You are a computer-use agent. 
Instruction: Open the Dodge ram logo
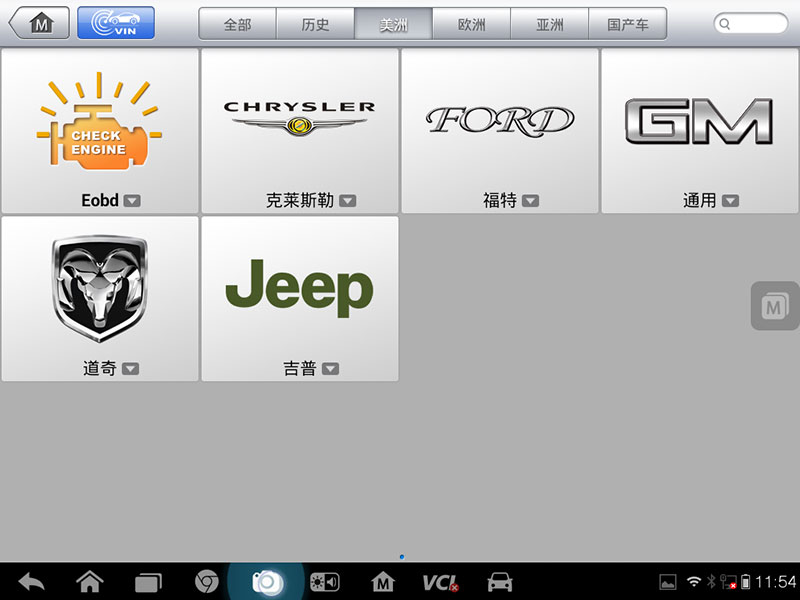pyautogui.click(x=99, y=288)
